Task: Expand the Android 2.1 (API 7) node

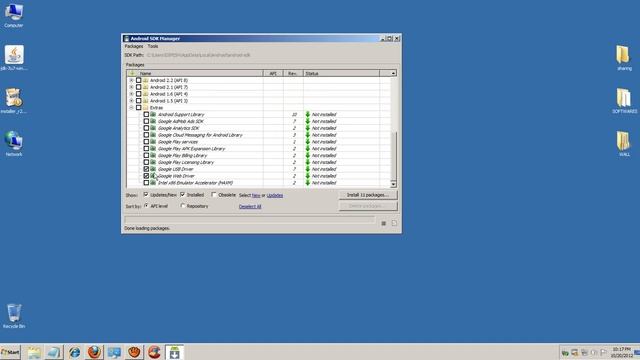Action: click(x=131, y=87)
